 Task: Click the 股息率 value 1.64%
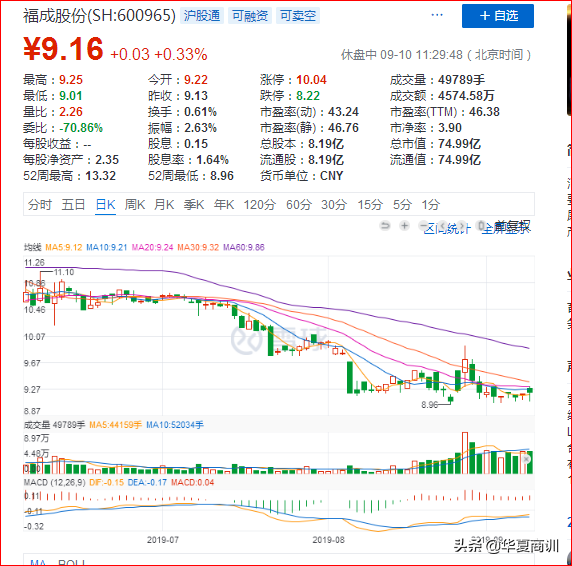[212, 160]
